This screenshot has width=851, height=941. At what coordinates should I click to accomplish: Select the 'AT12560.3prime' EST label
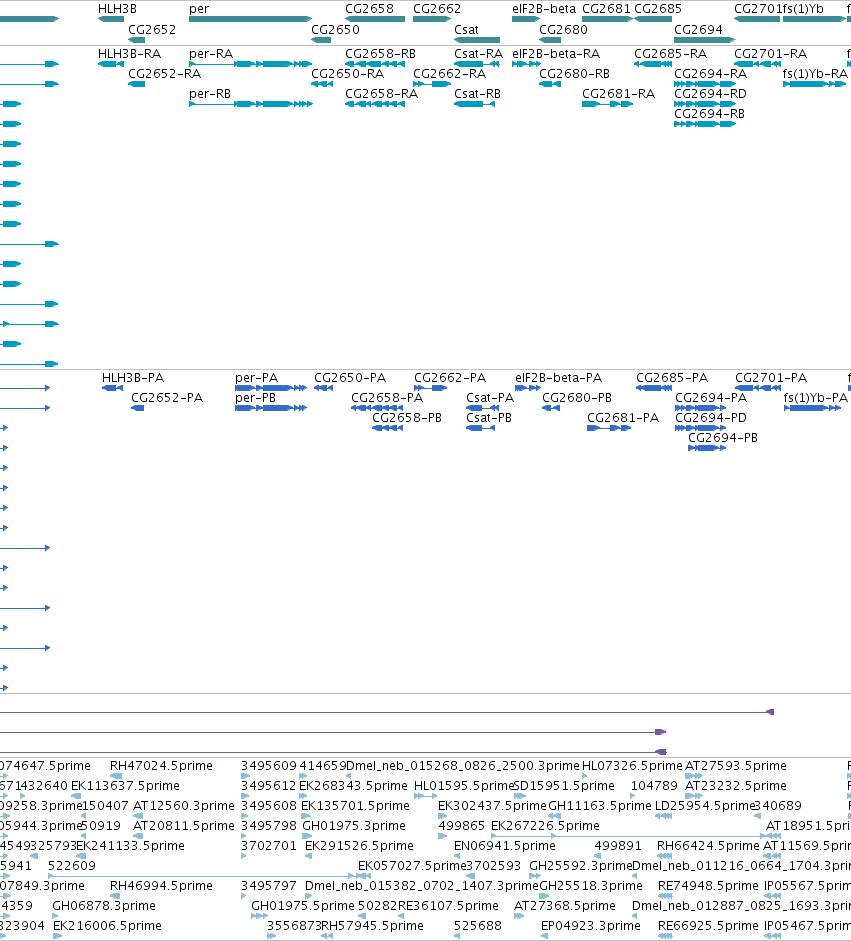click(x=183, y=805)
